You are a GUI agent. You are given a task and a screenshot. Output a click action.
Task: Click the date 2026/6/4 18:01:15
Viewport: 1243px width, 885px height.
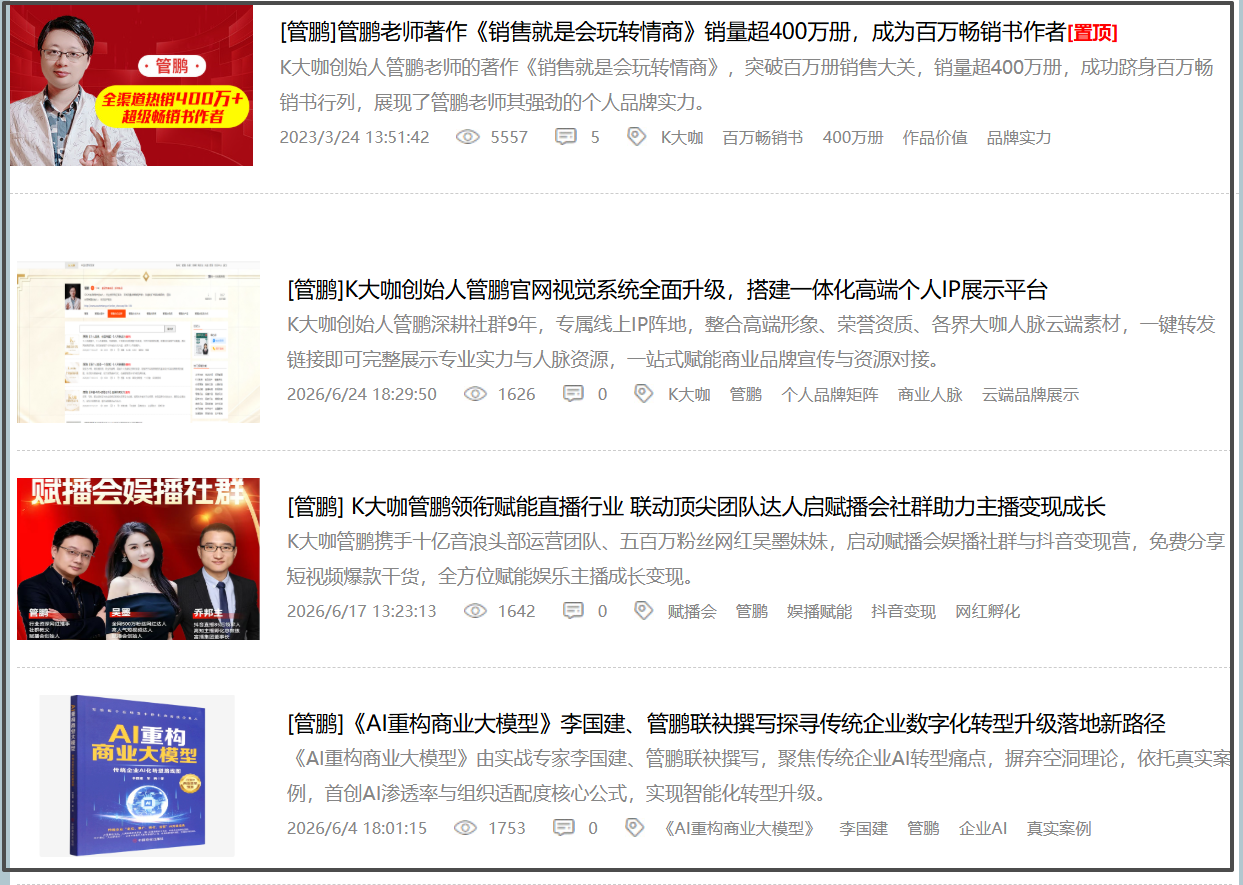(x=357, y=829)
